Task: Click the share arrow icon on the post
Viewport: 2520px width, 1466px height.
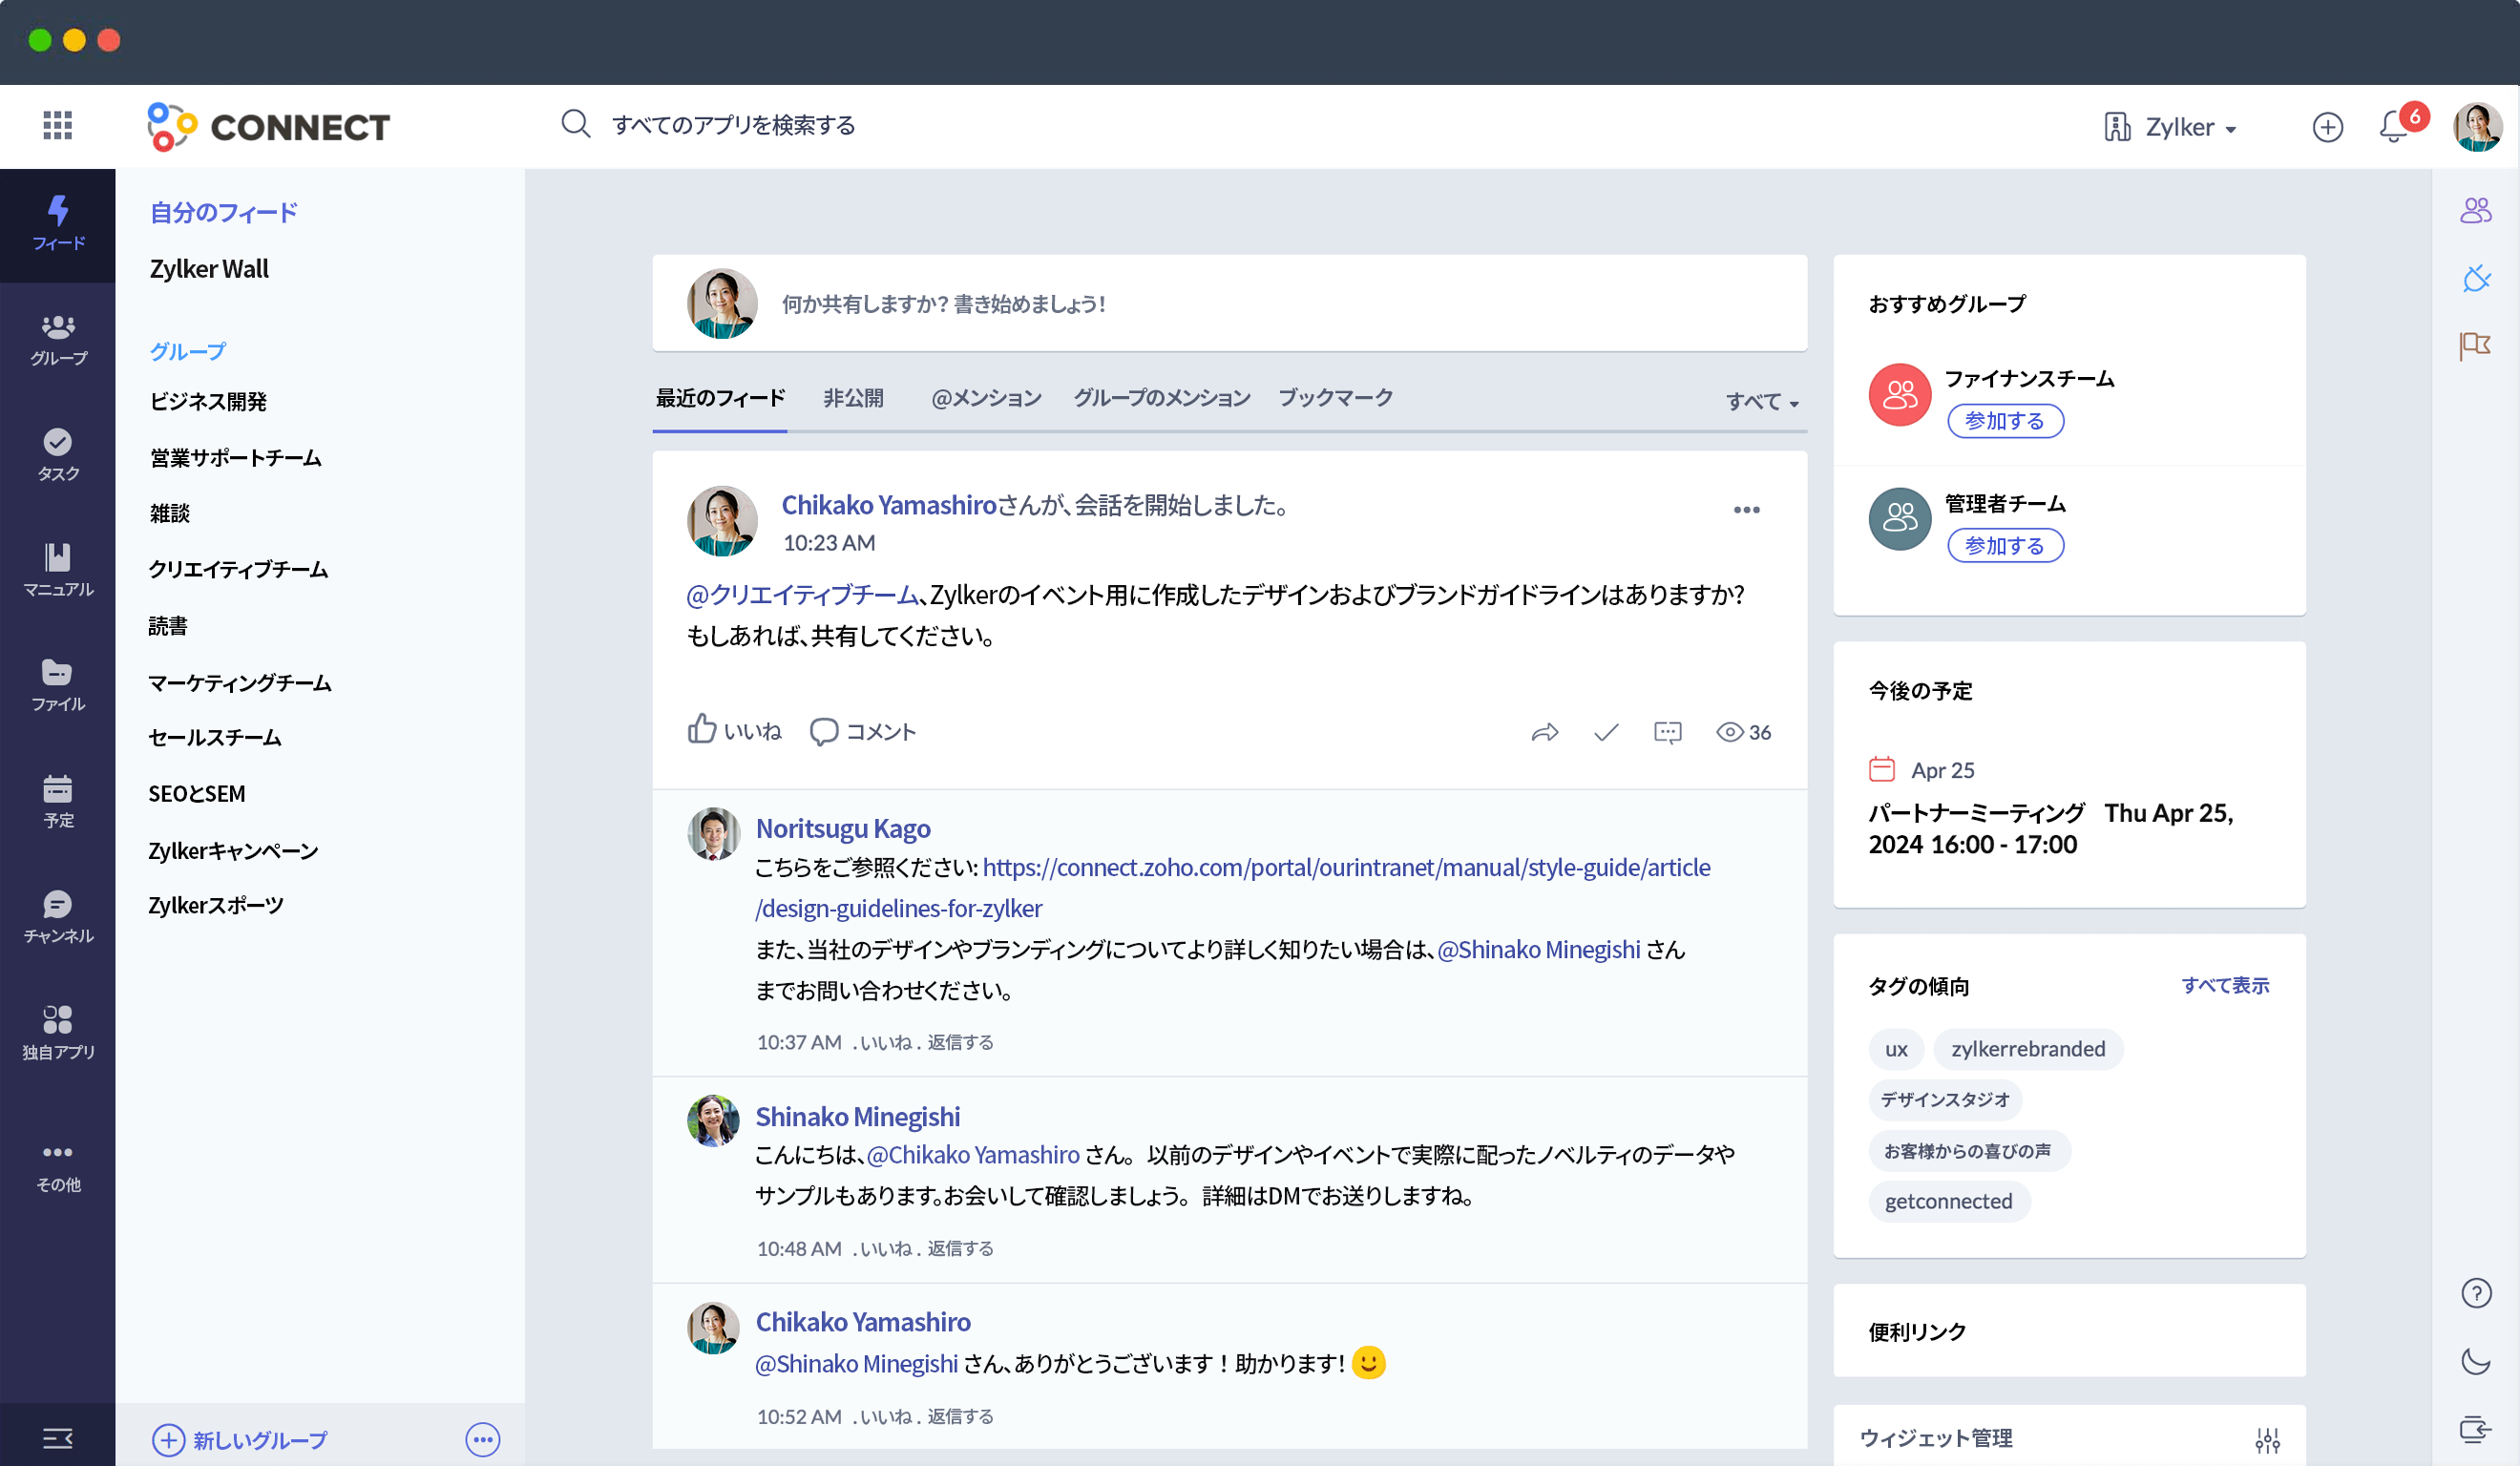Action: 1544,733
